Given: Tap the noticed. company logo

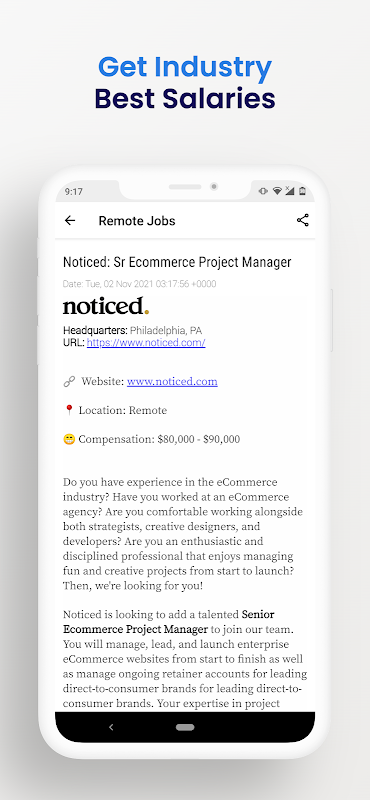Looking at the screenshot, I should coord(106,306).
